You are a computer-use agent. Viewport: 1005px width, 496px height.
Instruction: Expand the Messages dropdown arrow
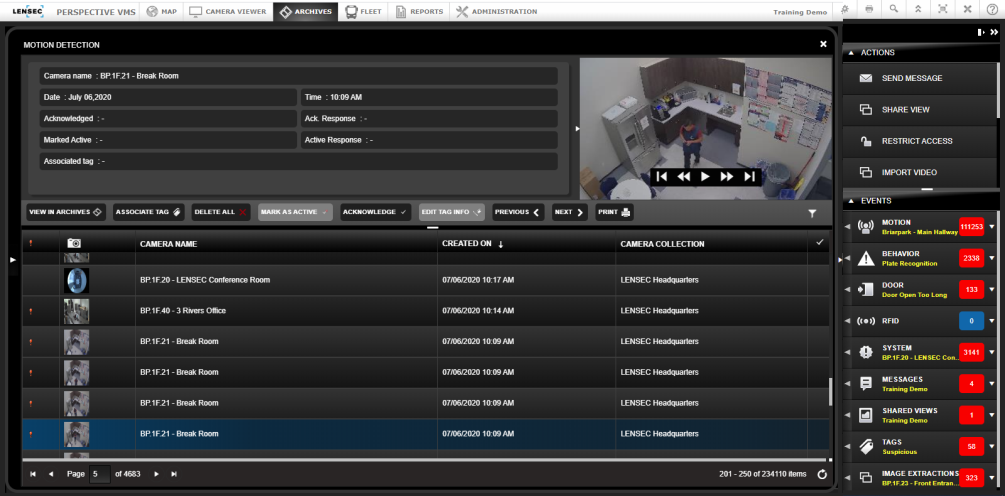[x=992, y=384]
